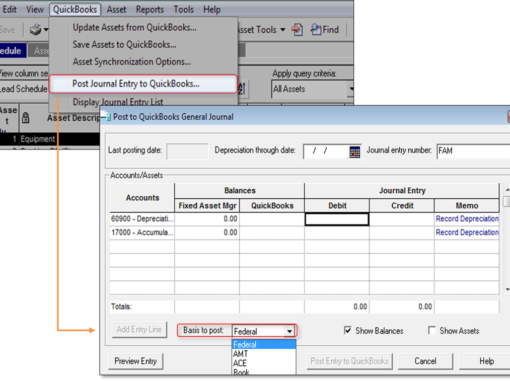Select ACE in the basis list
The image size is (510, 382).
[264, 363]
